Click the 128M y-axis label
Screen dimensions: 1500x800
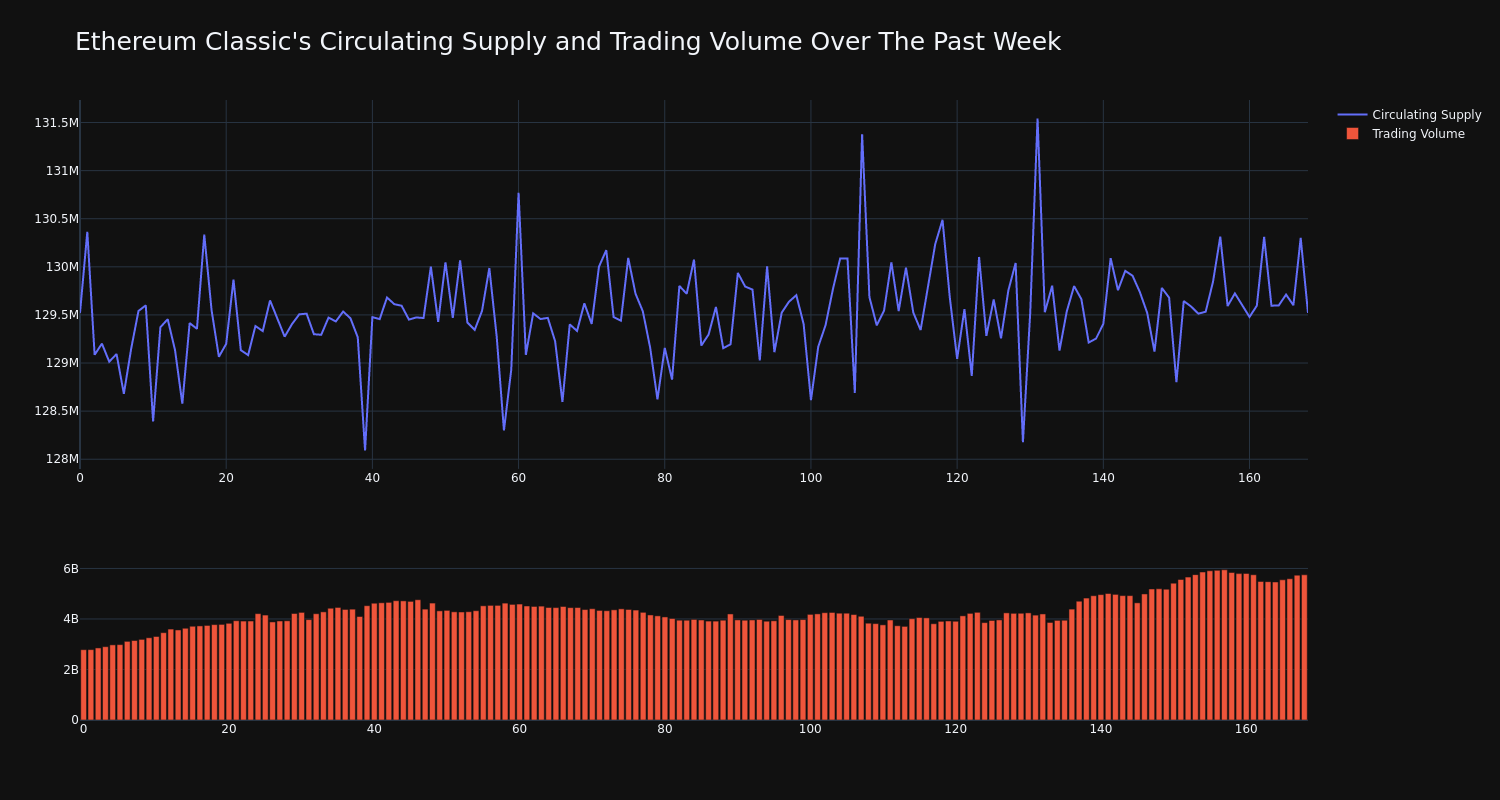coord(62,459)
